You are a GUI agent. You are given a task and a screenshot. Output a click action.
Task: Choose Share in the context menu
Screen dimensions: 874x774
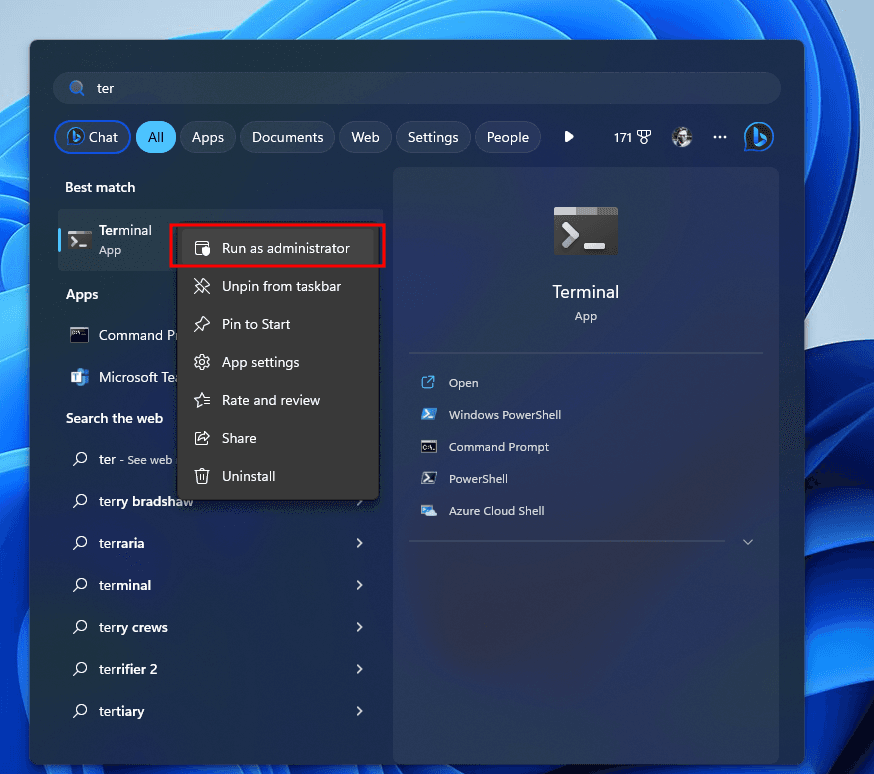tap(278, 438)
